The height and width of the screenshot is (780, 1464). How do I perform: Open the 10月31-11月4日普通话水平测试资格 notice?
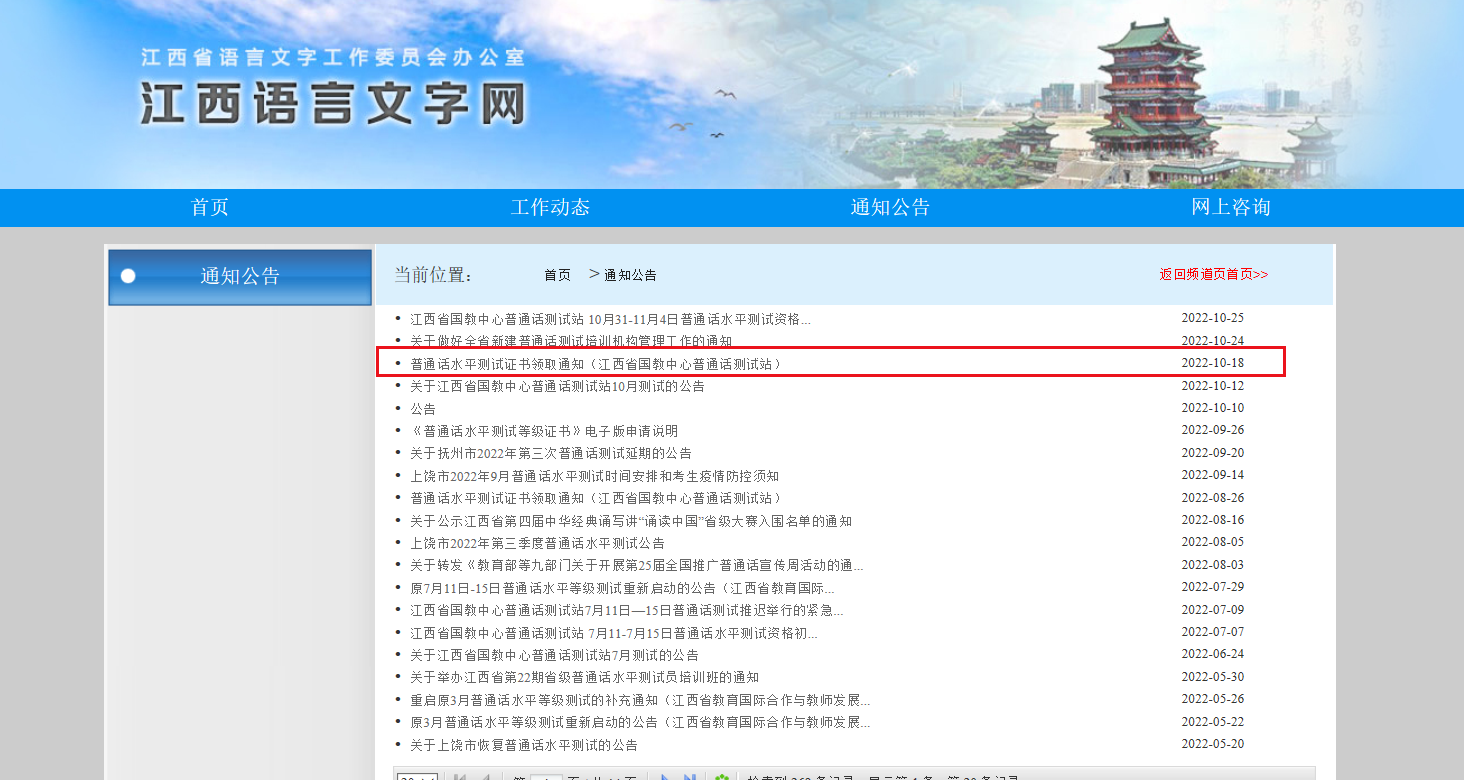(610, 319)
